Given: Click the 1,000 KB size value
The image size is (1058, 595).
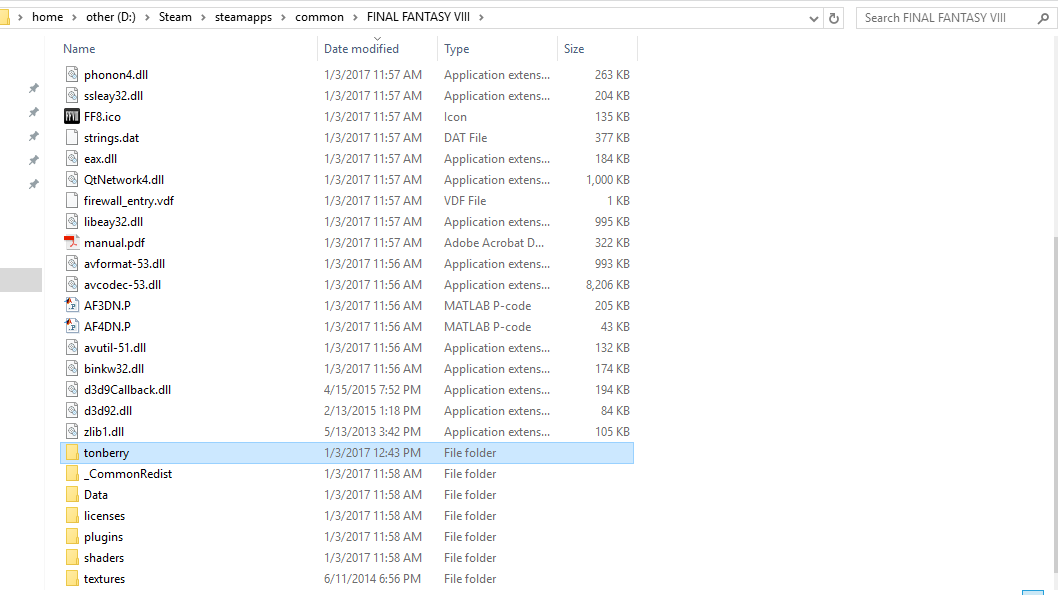Looking at the screenshot, I should [608, 180].
